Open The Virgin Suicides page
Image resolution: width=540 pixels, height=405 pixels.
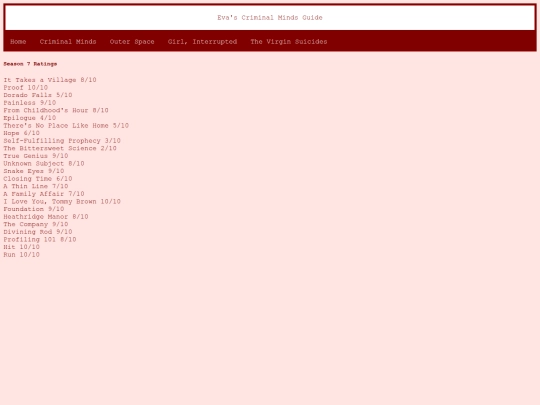click(289, 42)
